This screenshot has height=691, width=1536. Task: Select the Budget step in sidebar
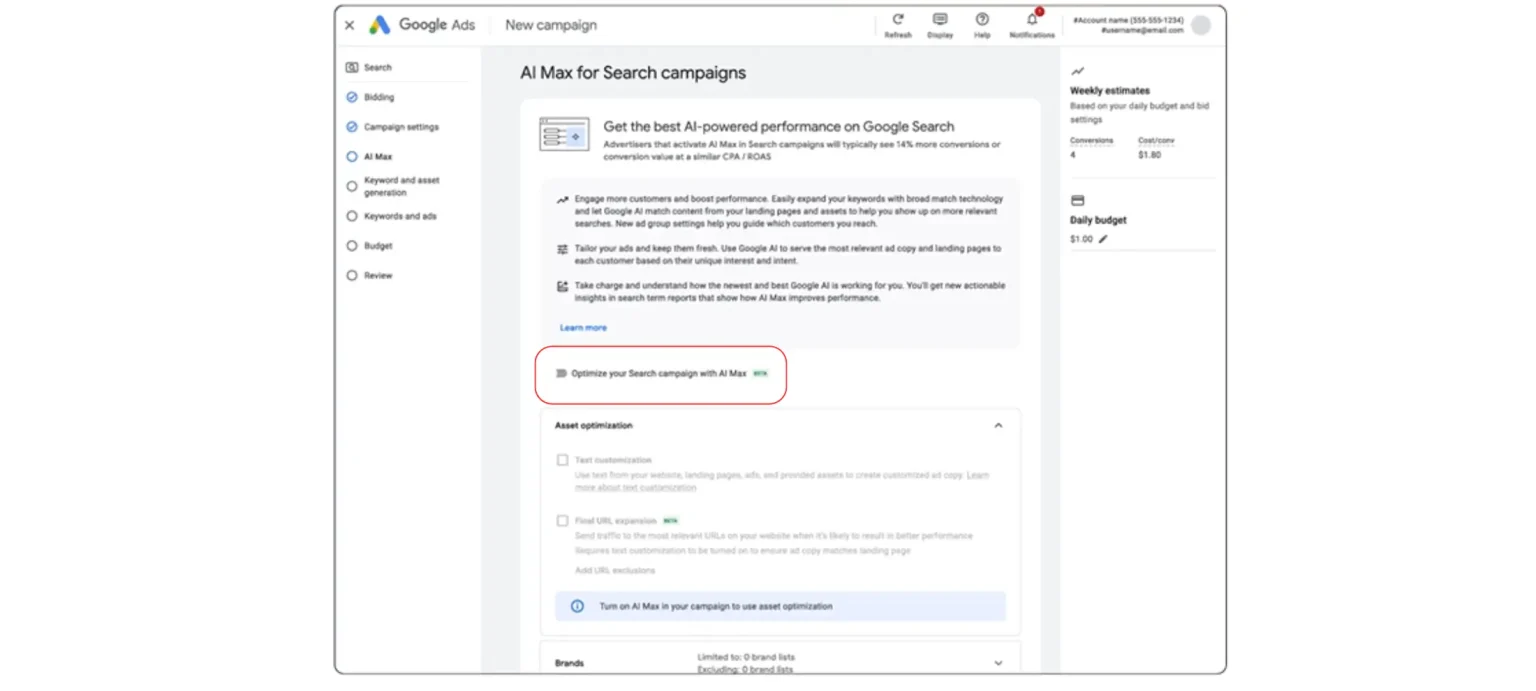378,246
